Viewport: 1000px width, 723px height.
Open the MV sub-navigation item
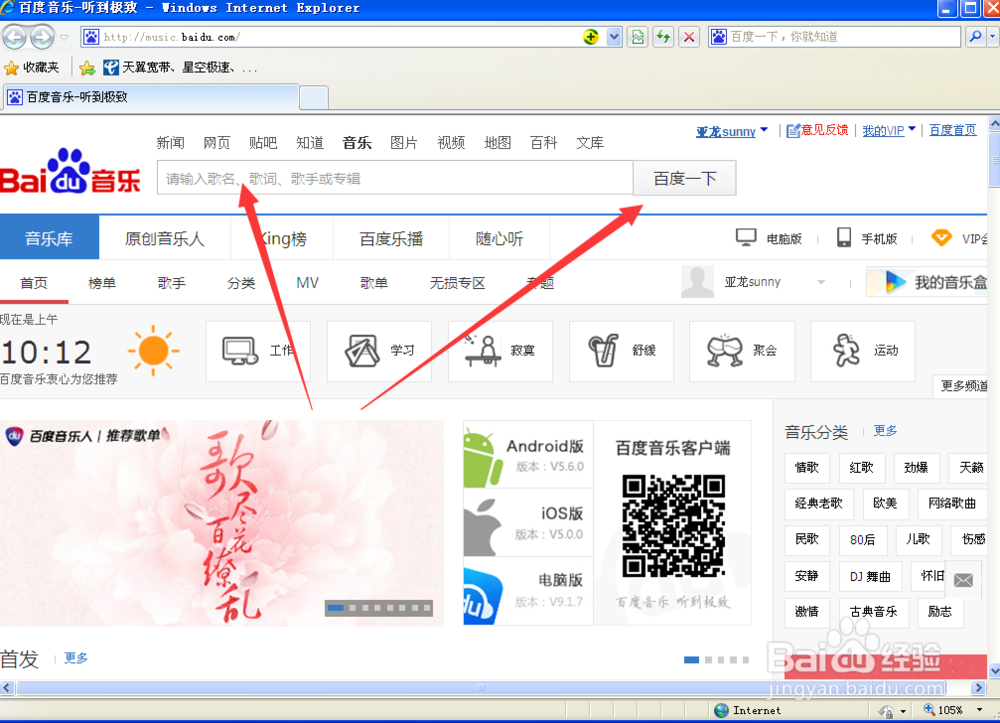click(x=307, y=282)
